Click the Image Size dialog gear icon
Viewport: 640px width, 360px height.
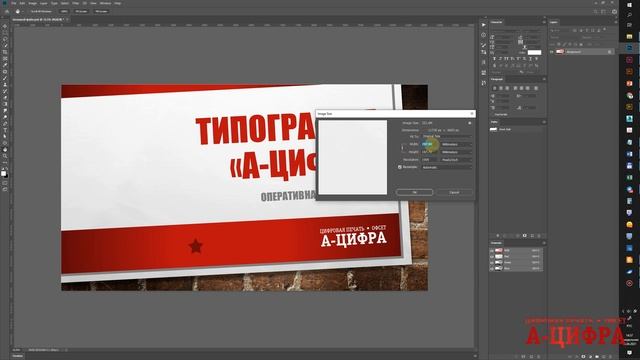[470, 123]
